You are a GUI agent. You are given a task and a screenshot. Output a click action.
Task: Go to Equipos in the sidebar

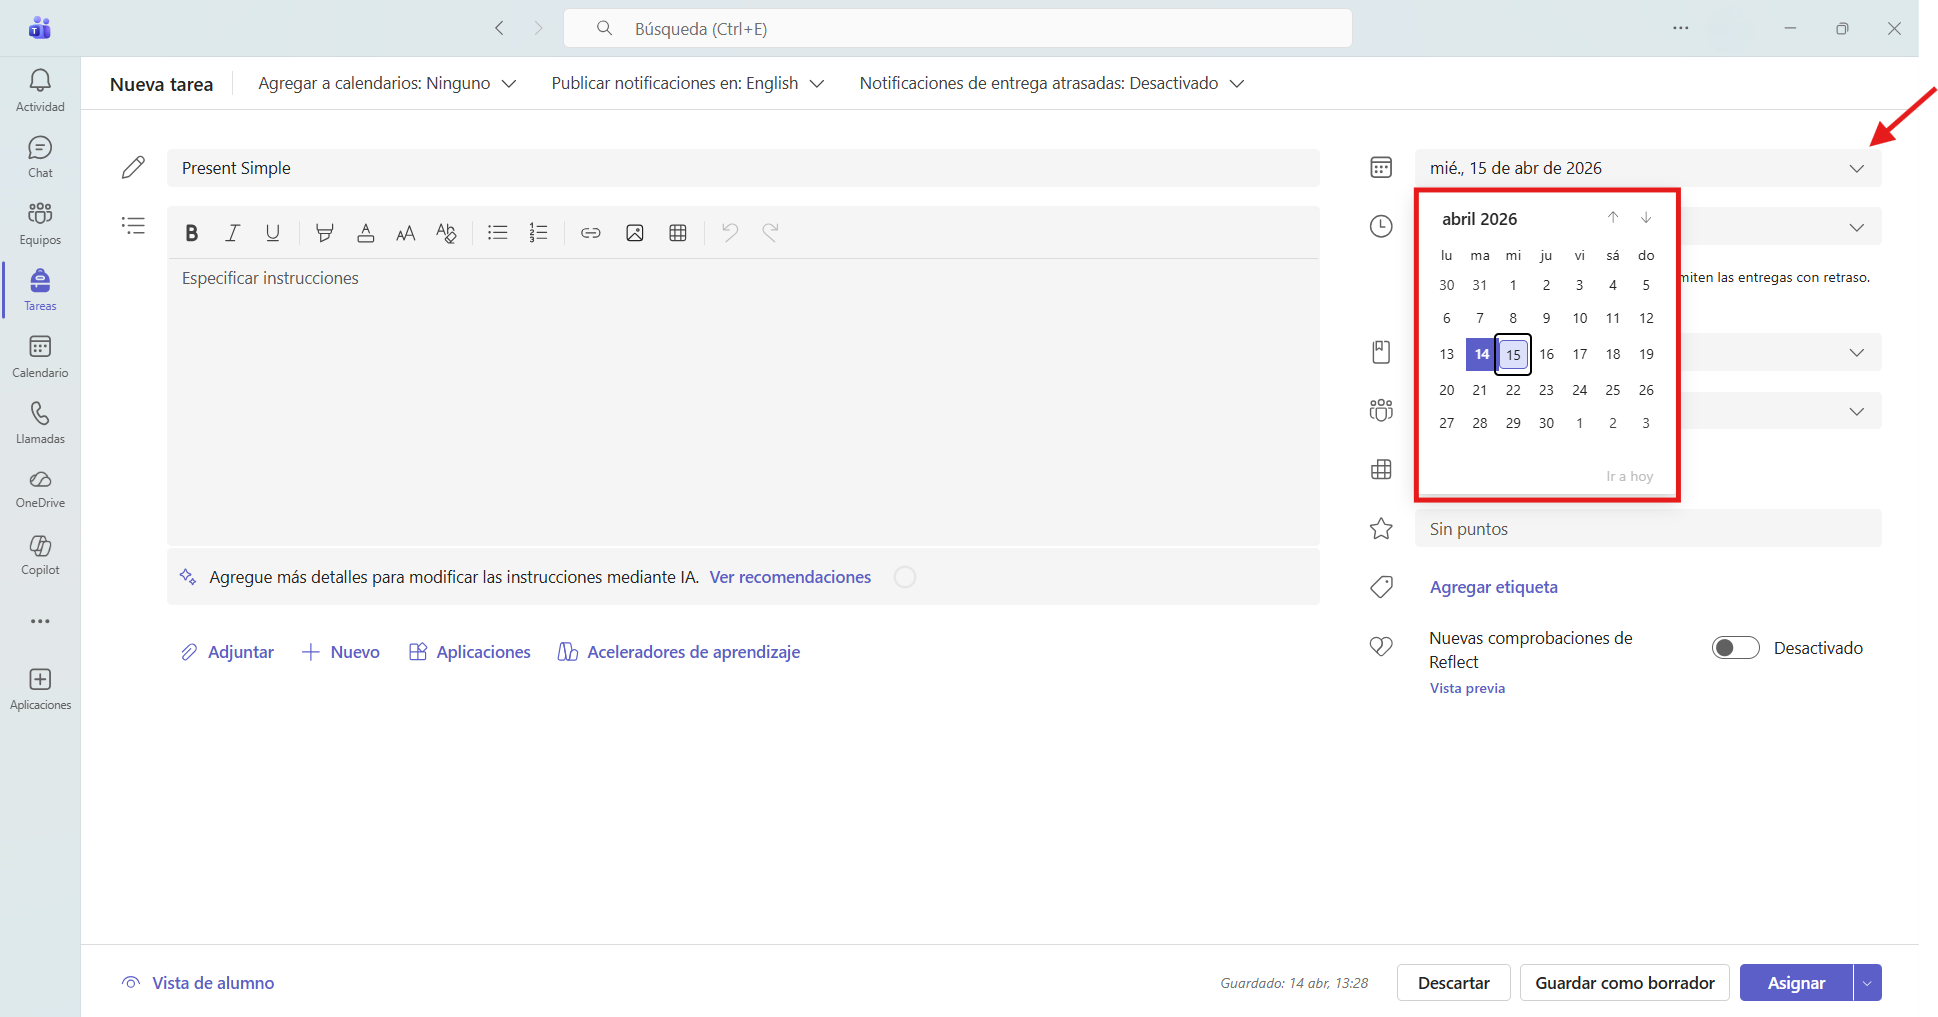(40, 224)
